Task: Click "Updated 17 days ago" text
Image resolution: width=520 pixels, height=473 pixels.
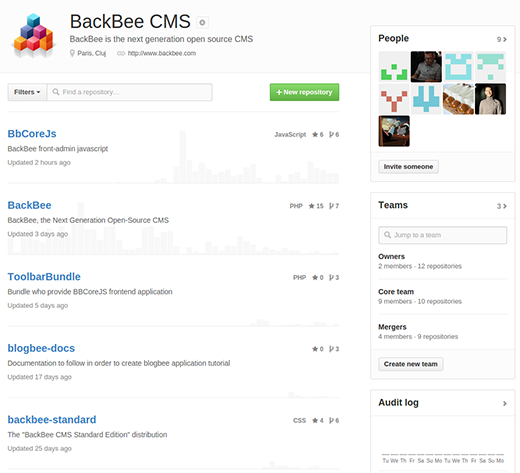Action: [40, 377]
